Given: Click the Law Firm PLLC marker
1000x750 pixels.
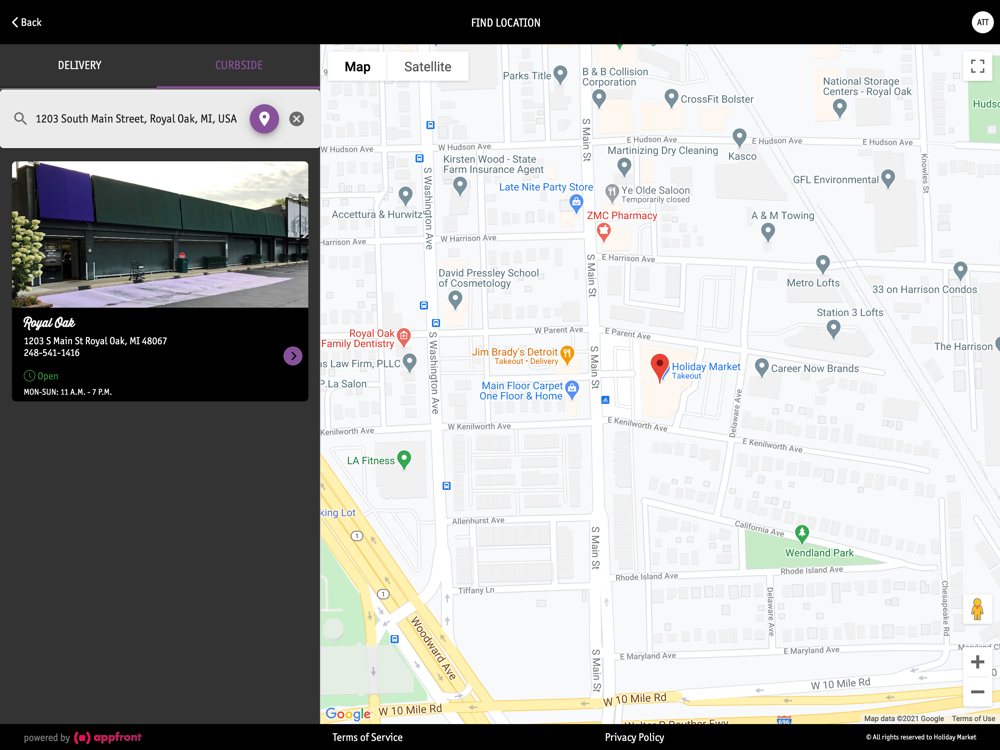Looking at the screenshot, I should (409, 362).
